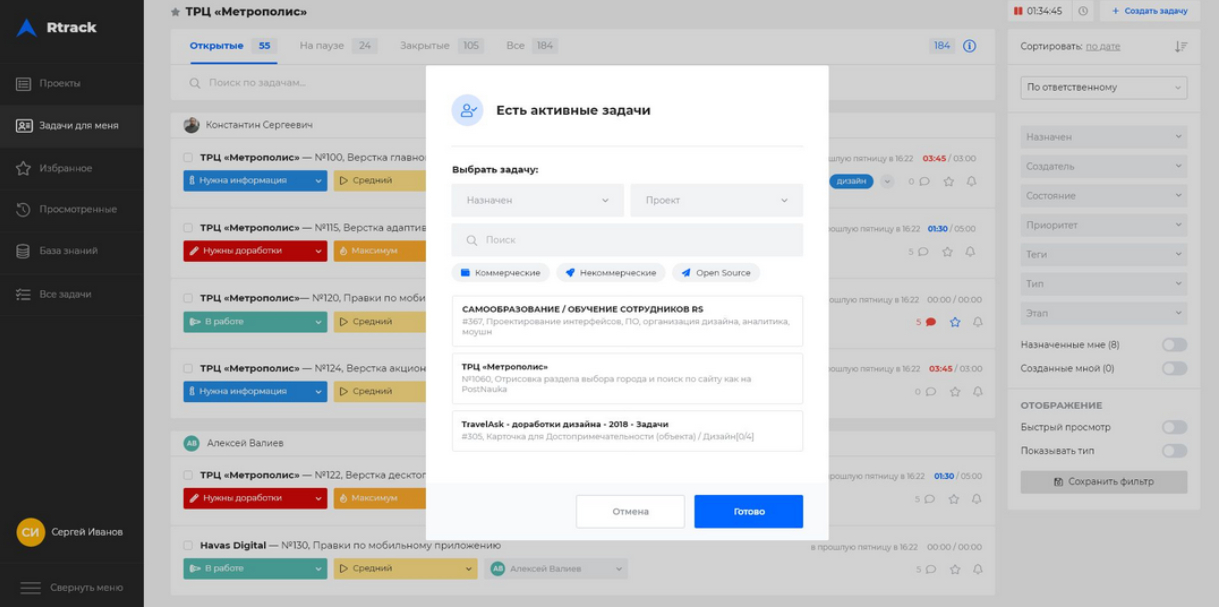Open comments icon on task №100 row
This screenshot has width=1219, height=607.
[x=925, y=182]
